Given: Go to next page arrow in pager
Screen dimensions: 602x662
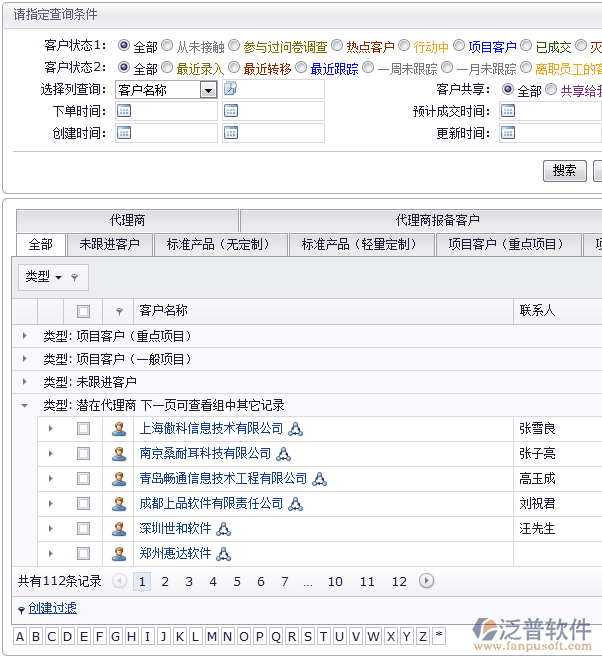Looking at the screenshot, I should pyautogui.click(x=427, y=581).
